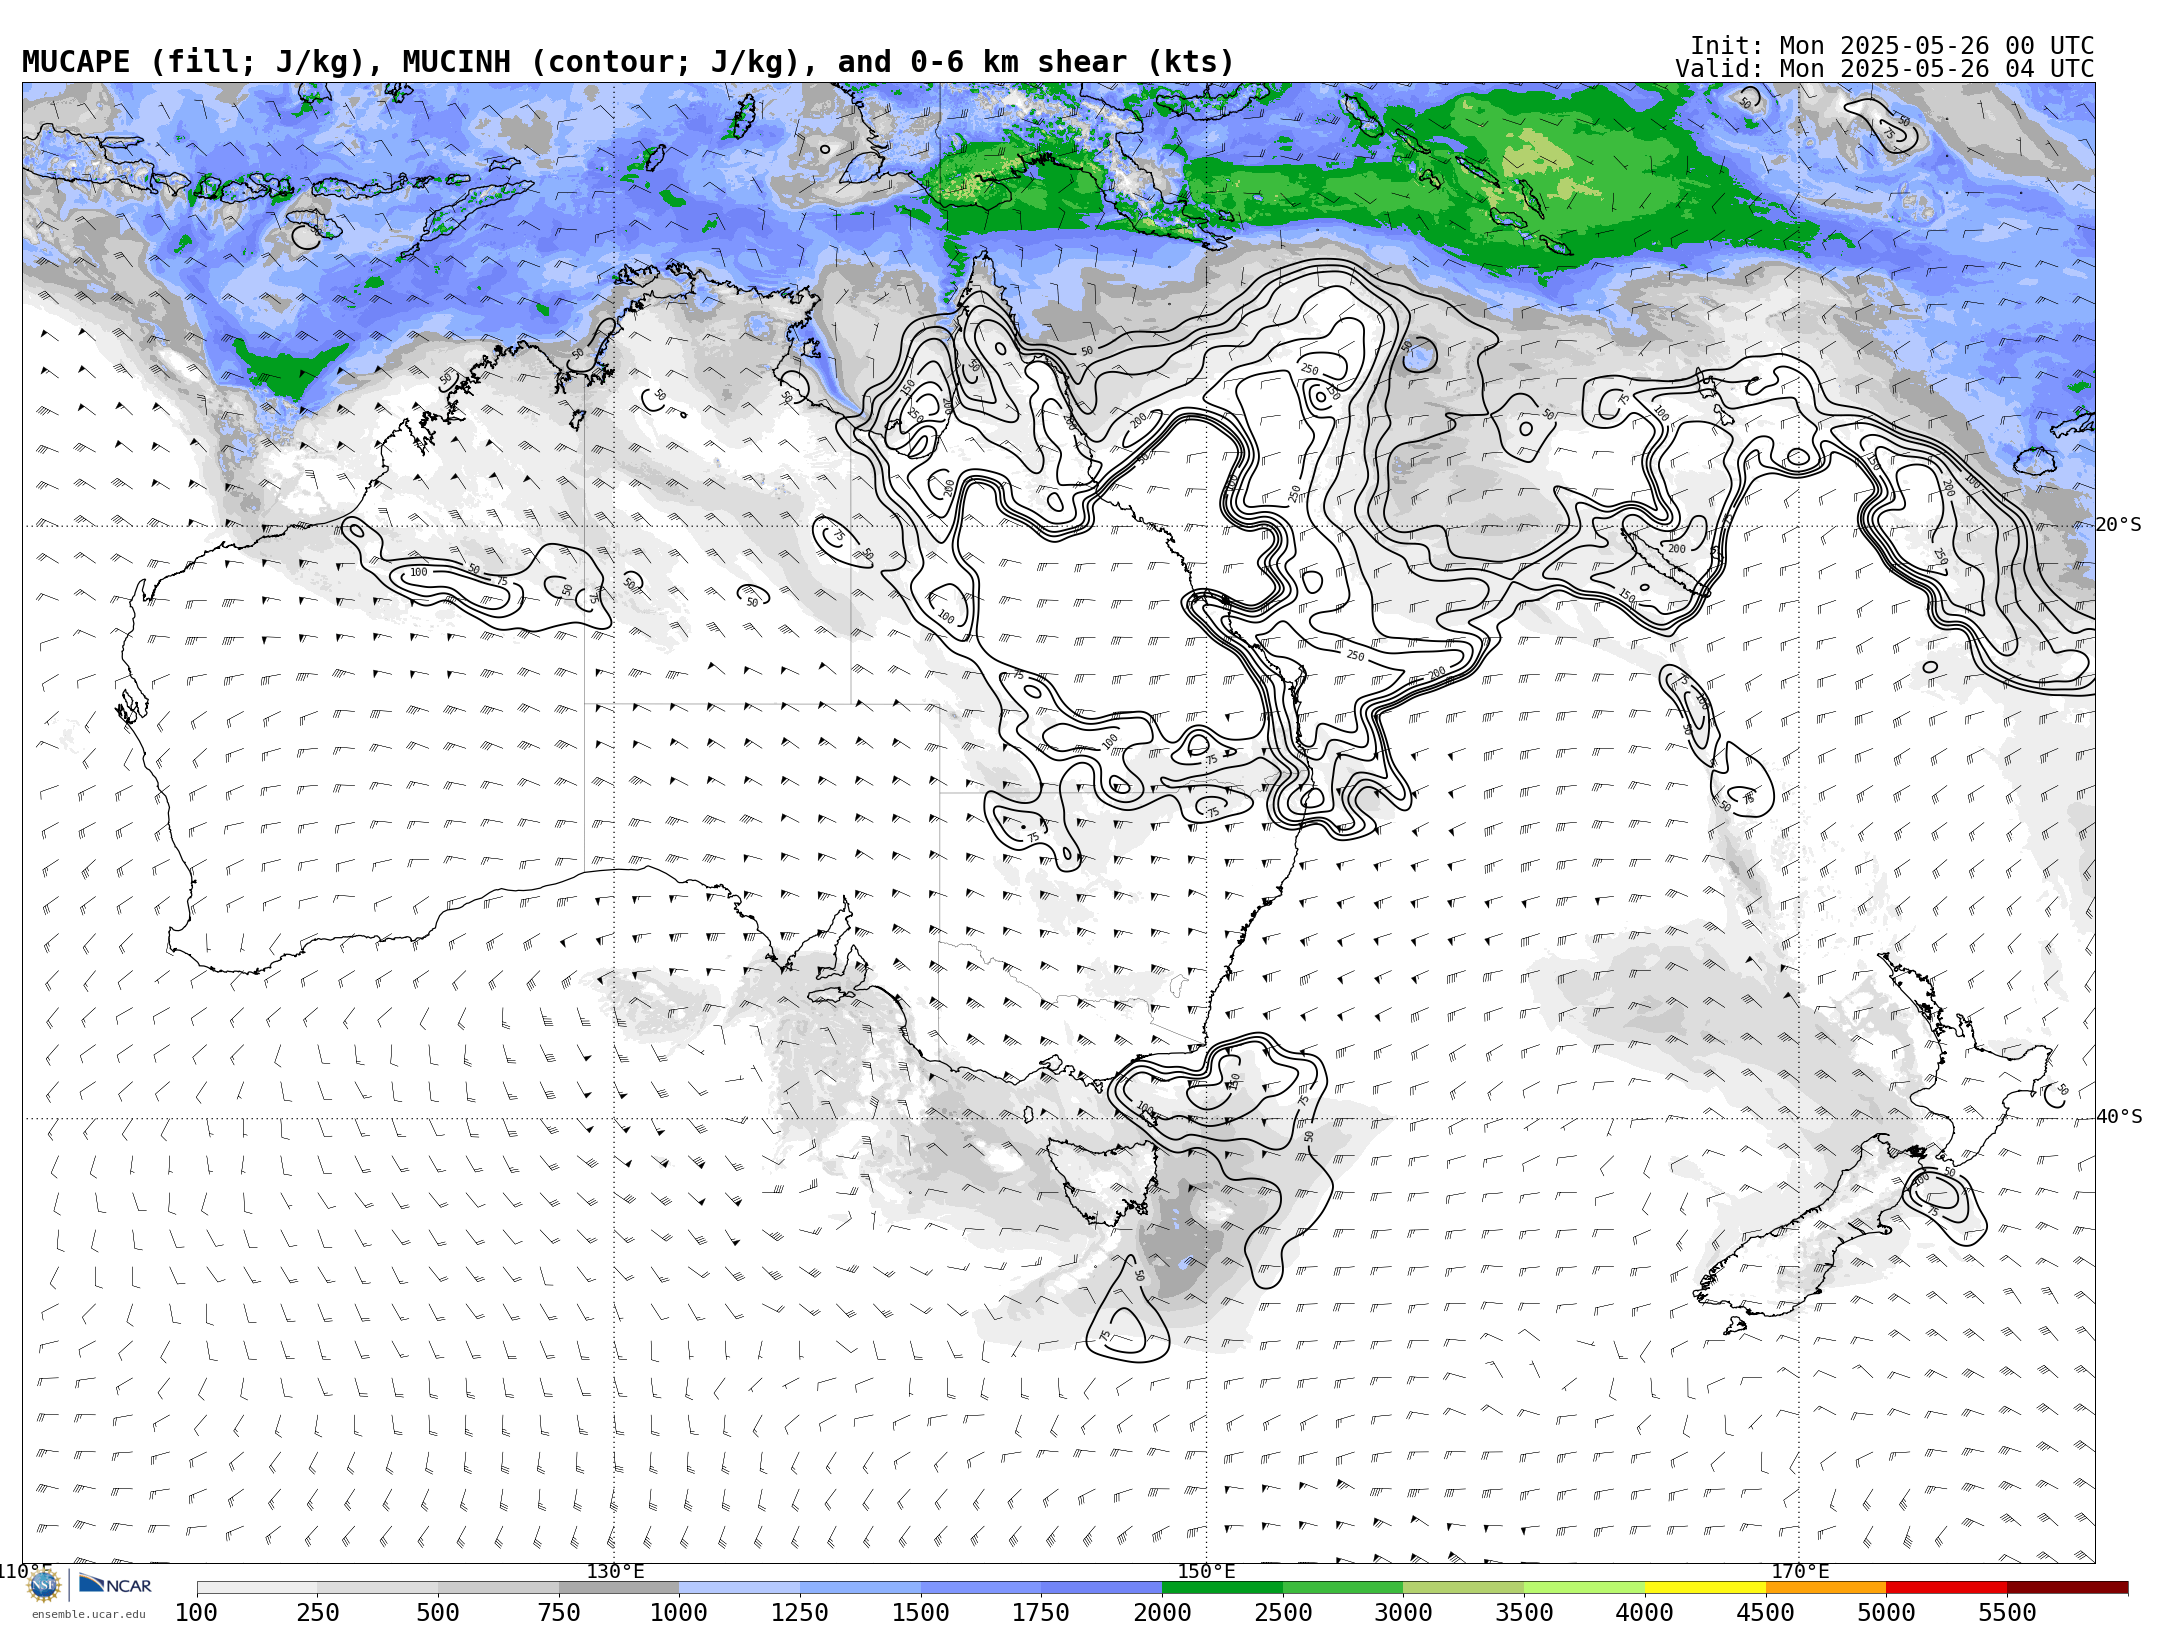Click the 130°E longitude label
The width and height of the screenshot is (2160, 1626).
pyautogui.click(x=615, y=1571)
